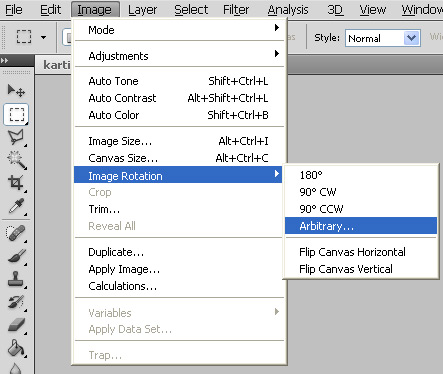Image resolution: width=443 pixels, height=374 pixels.
Task: Open the File menu
Action: 14,10
